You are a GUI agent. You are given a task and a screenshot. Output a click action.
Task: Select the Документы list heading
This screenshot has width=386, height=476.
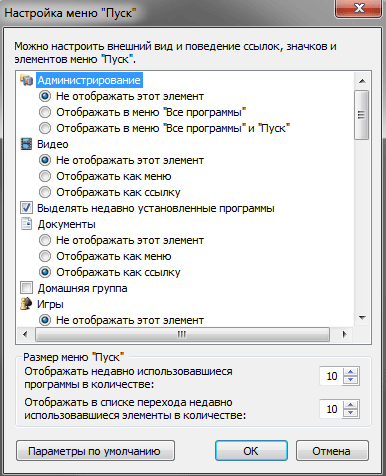(66, 224)
